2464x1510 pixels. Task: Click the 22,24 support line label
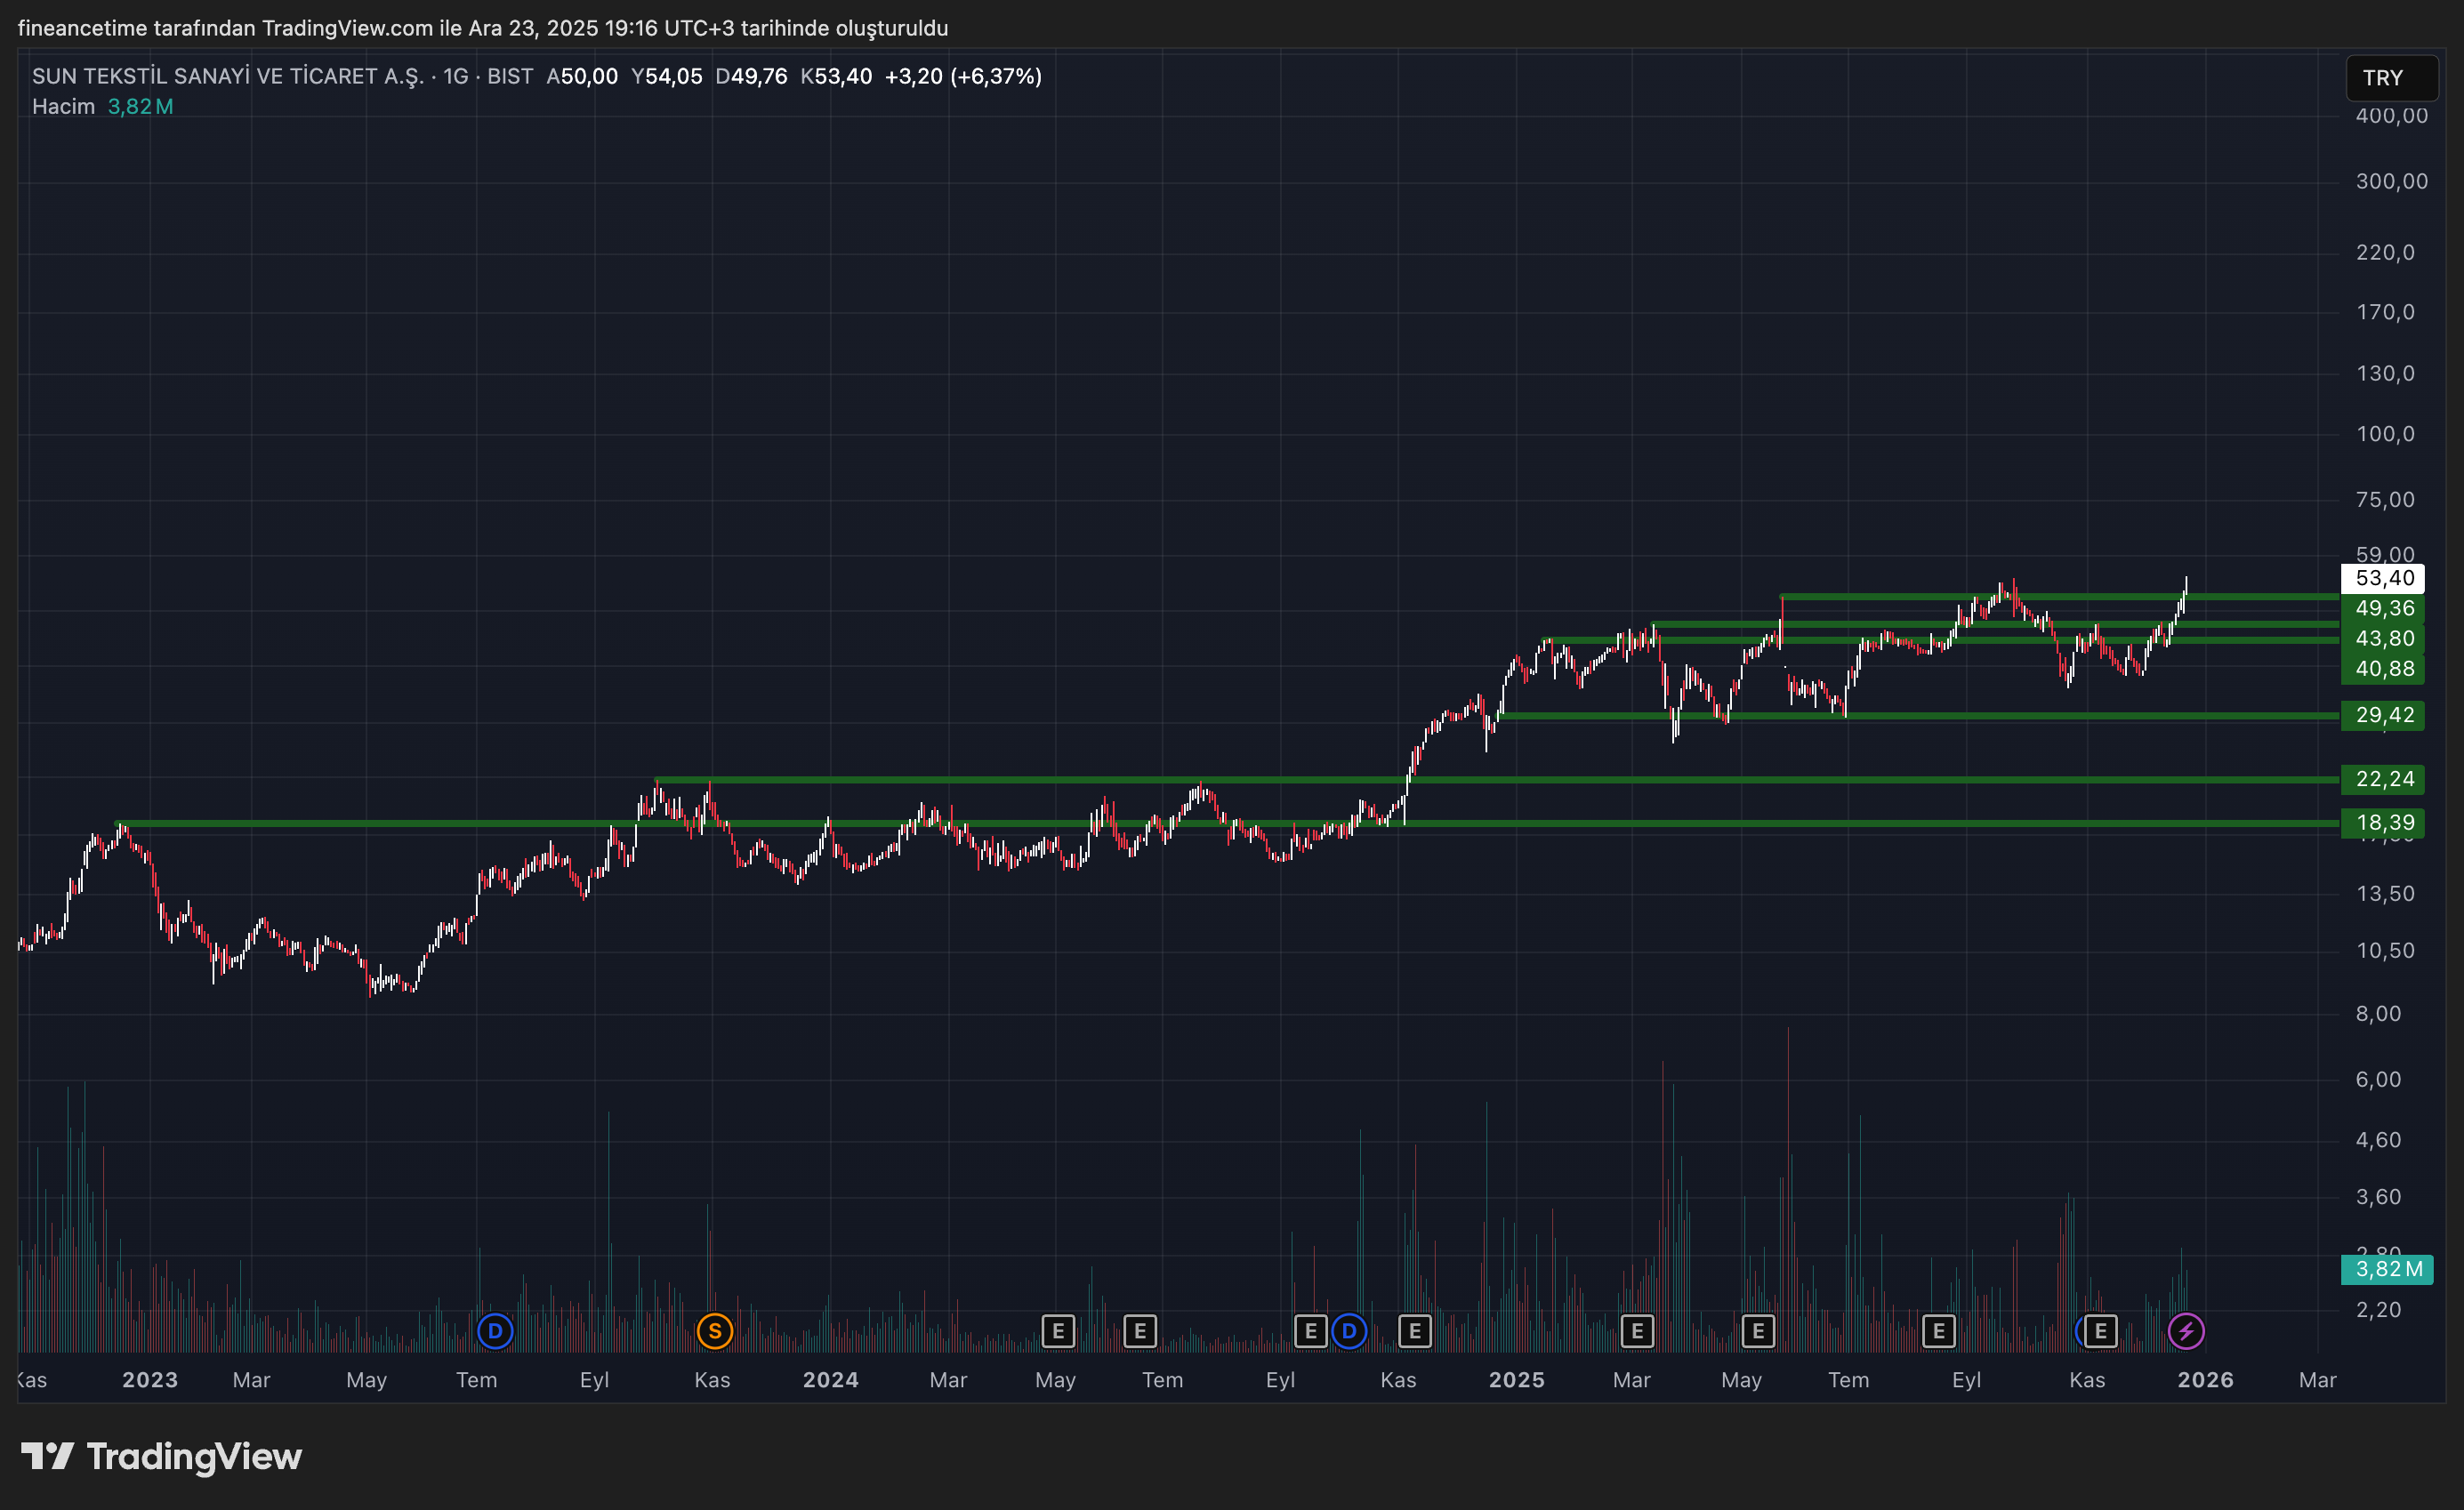point(2383,779)
